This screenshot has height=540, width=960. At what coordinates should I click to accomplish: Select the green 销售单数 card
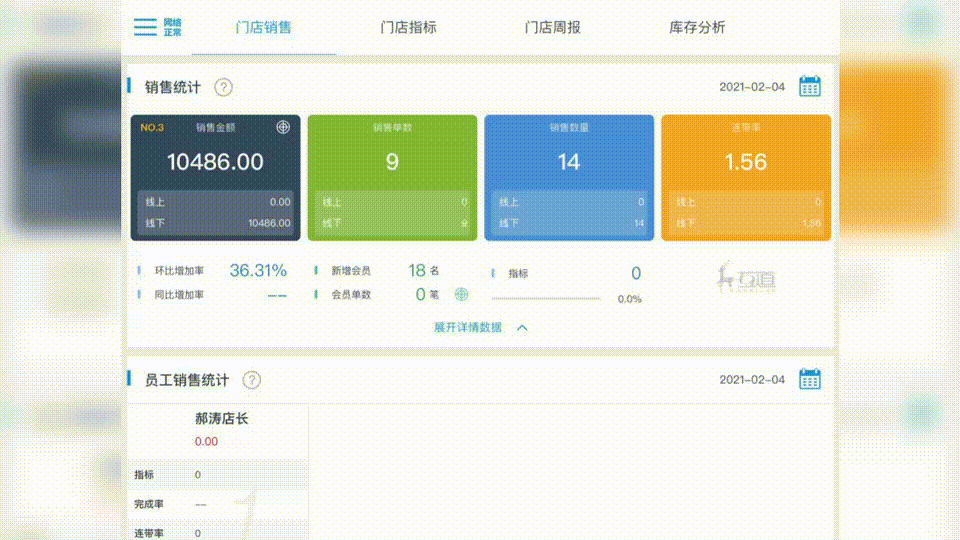[392, 178]
